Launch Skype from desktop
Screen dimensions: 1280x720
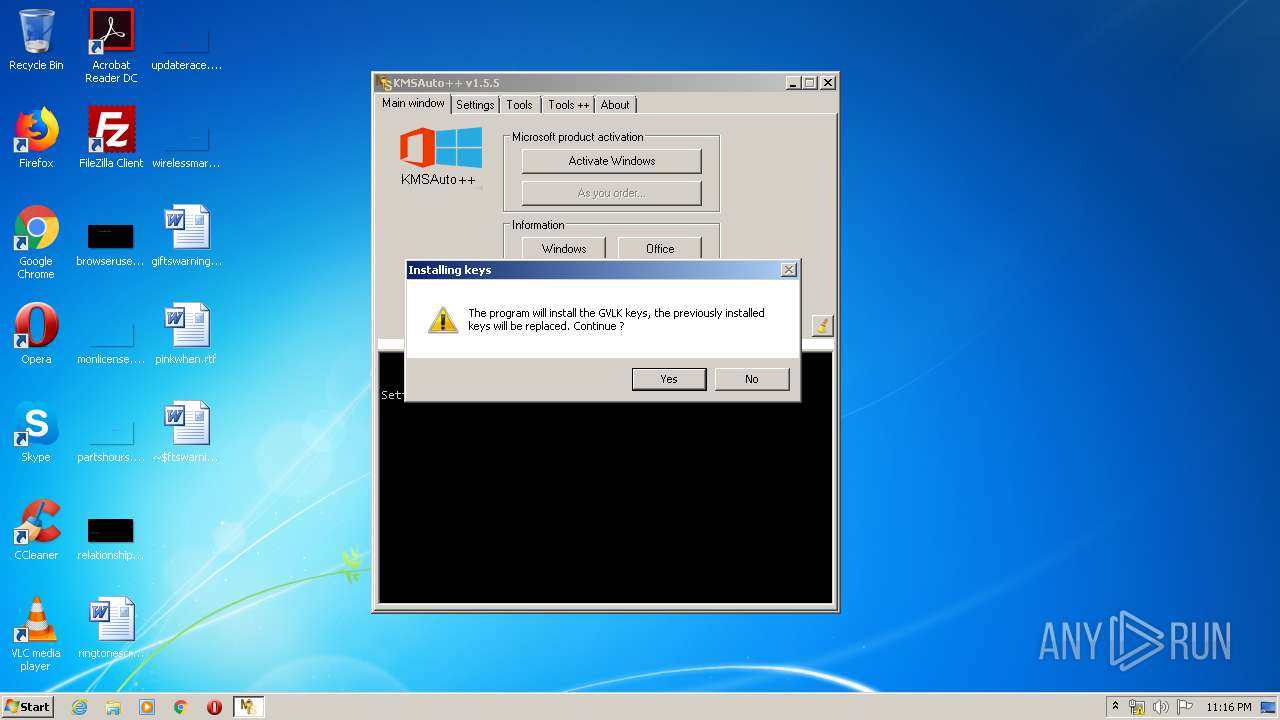[36, 432]
